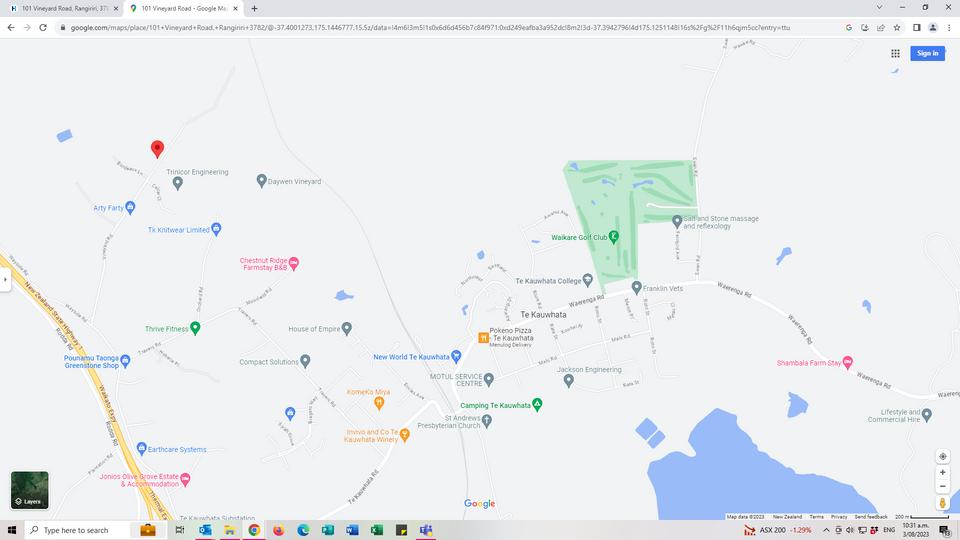Viewport: 960px width, 540px height.
Task: Click the Compact Solutions place pin
Action: coord(306,361)
